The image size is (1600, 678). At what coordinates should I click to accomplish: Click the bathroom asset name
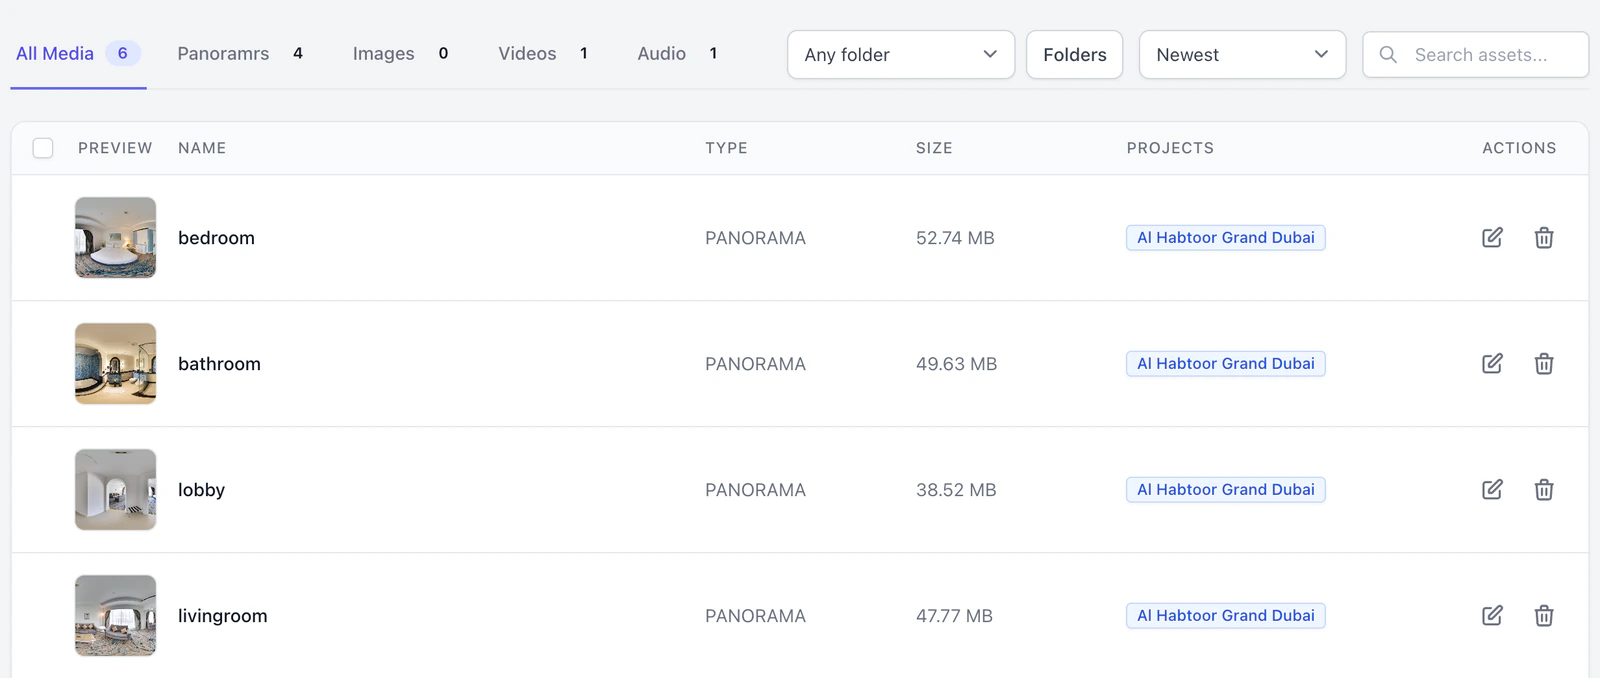click(x=219, y=363)
